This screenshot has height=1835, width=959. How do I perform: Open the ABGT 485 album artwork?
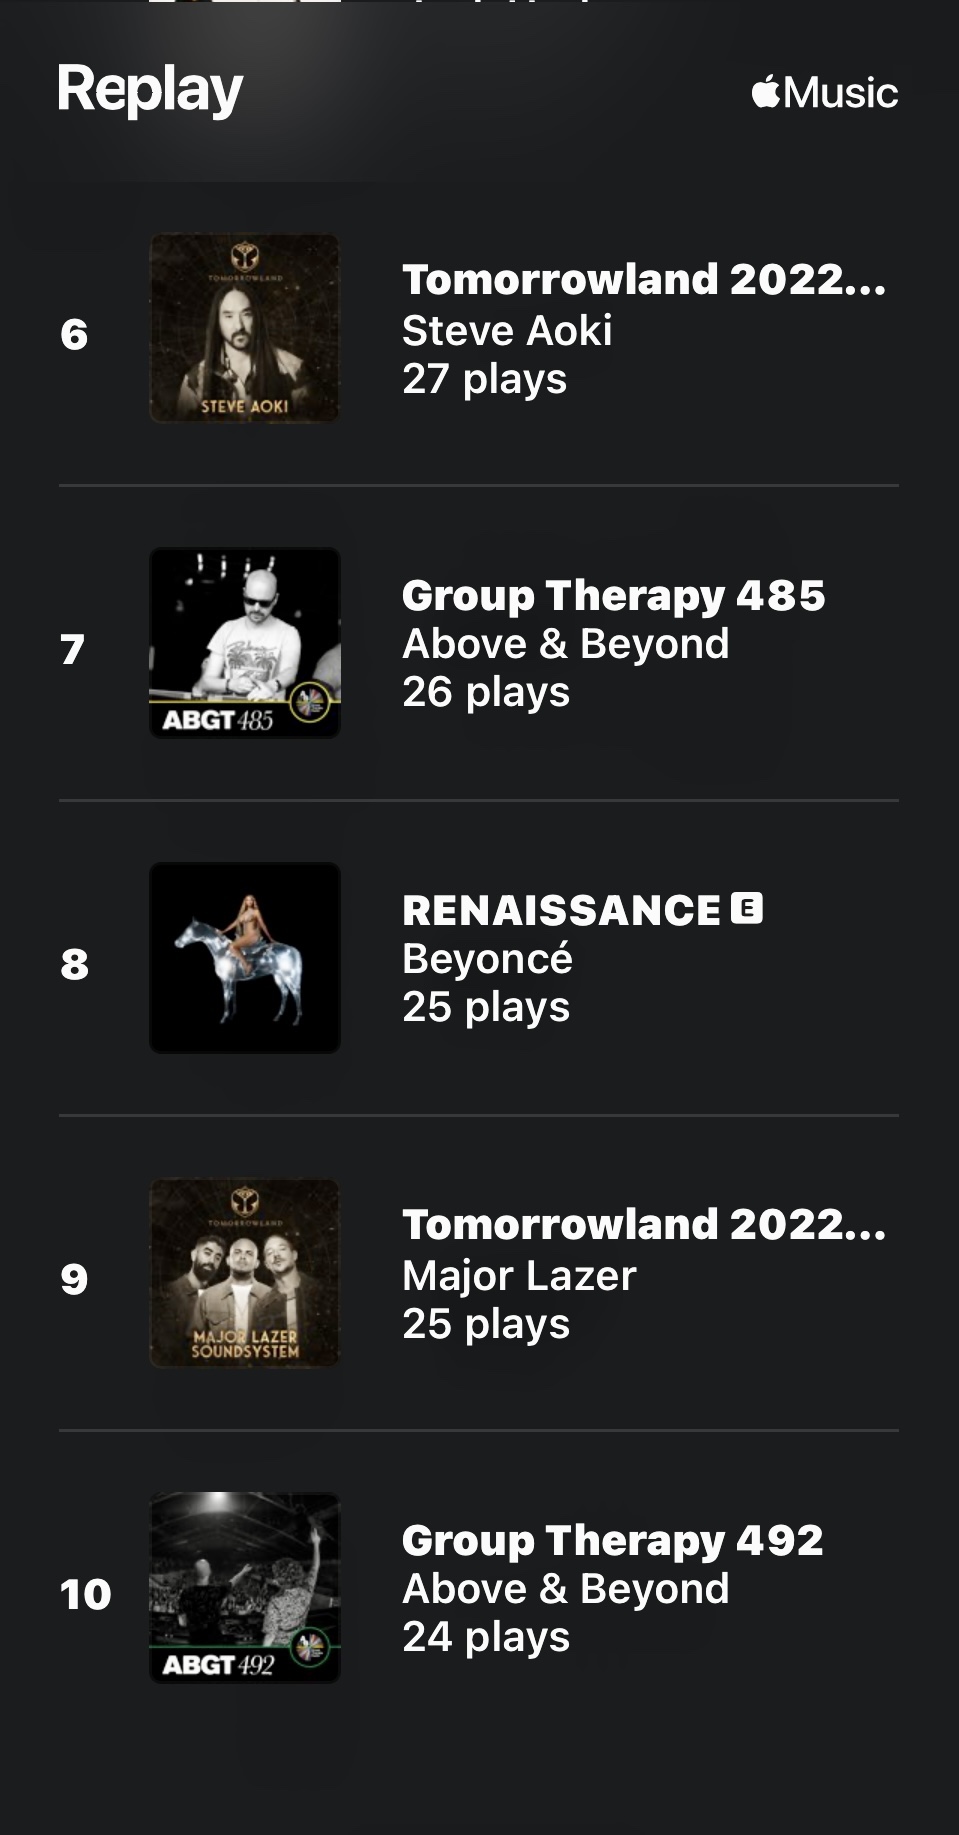[x=245, y=643]
